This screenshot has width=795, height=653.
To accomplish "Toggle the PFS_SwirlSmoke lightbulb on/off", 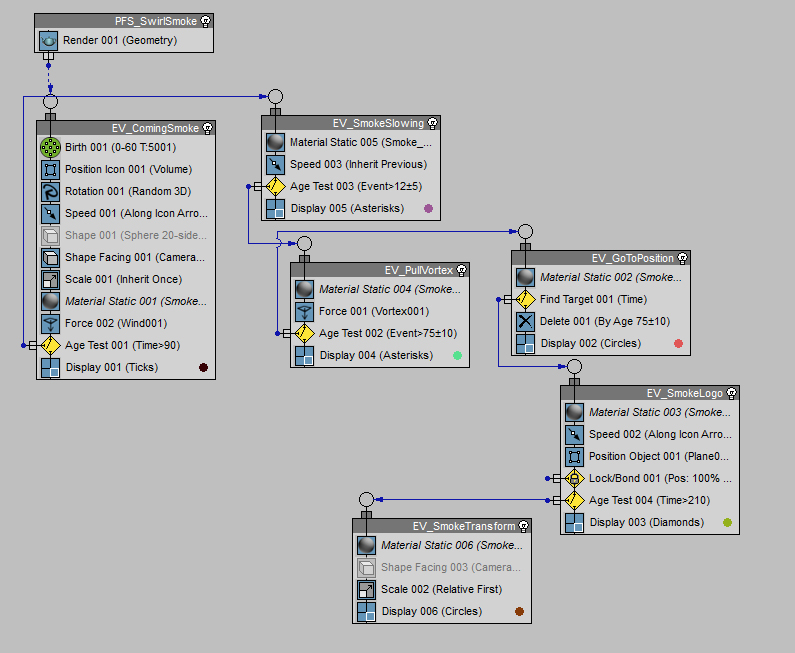I will [x=205, y=20].
